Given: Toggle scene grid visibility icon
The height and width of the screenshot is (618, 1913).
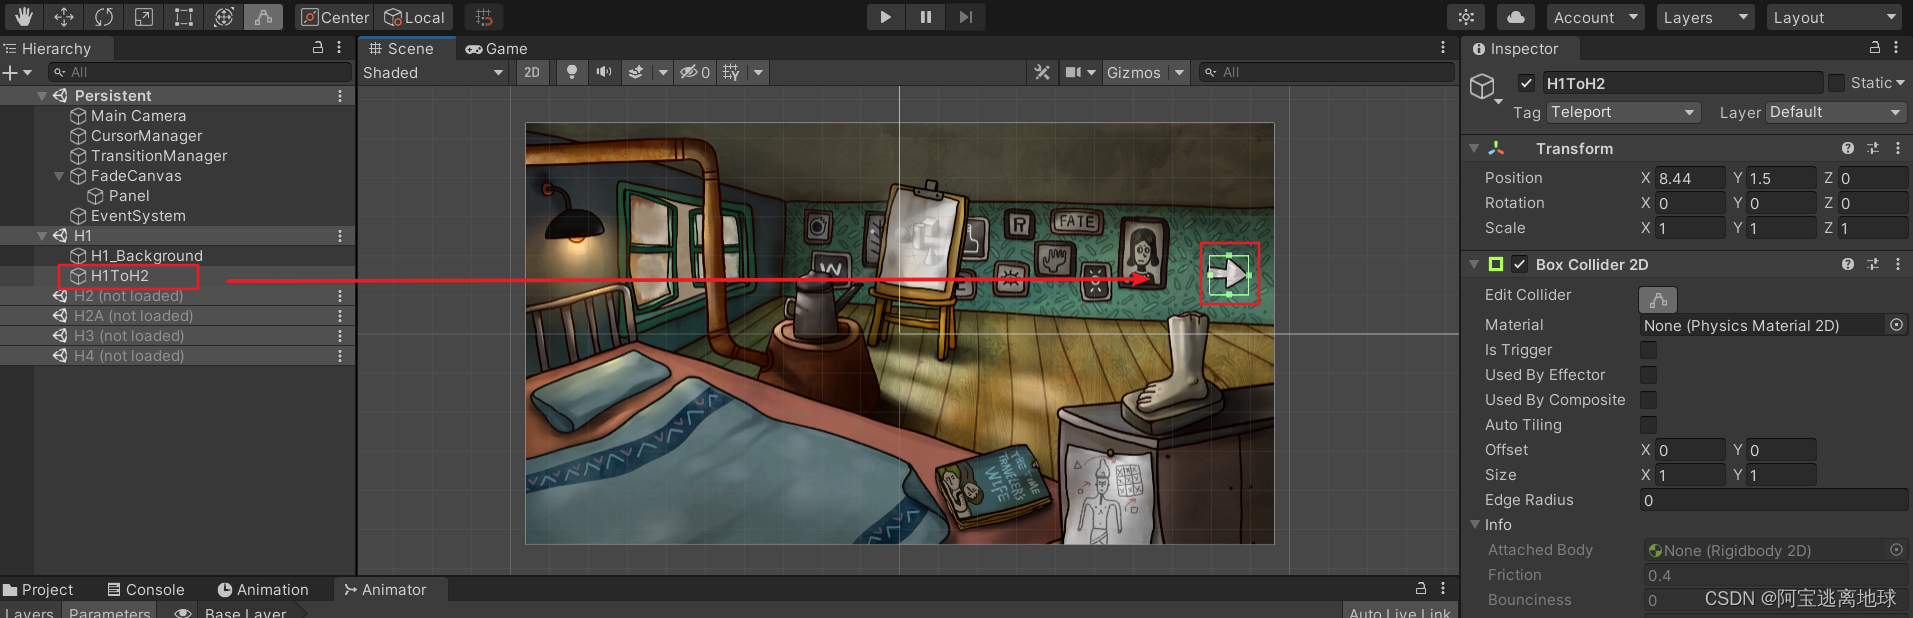Looking at the screenshot, I should pyautogui.click(x=731, y=72).
